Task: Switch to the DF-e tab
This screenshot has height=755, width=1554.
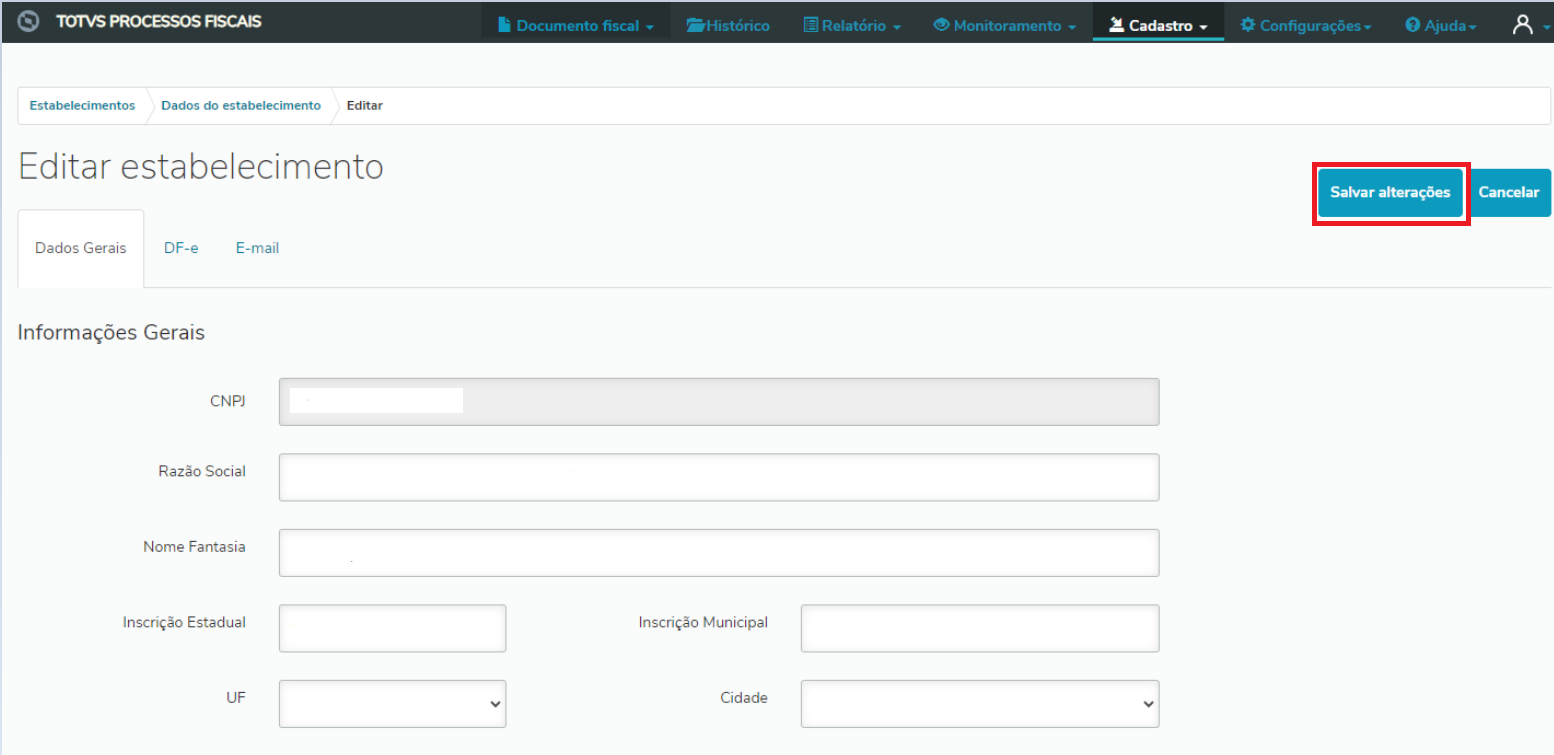Action: click(181, 248)
